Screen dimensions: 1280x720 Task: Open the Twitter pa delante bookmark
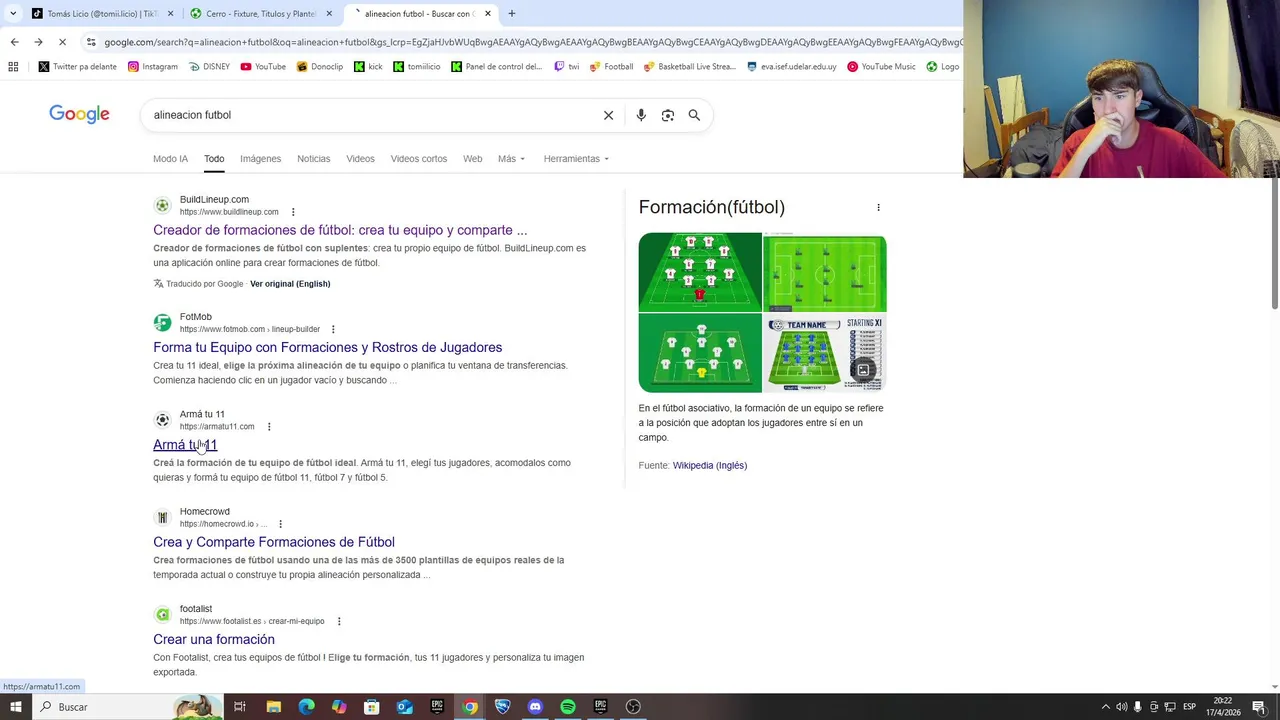point(78,67)
